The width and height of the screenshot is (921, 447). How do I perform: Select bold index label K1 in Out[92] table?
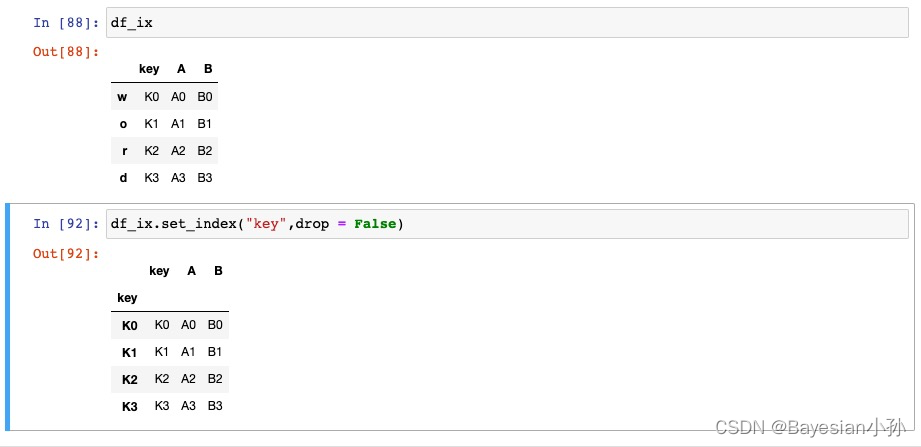tap(130, 353)
